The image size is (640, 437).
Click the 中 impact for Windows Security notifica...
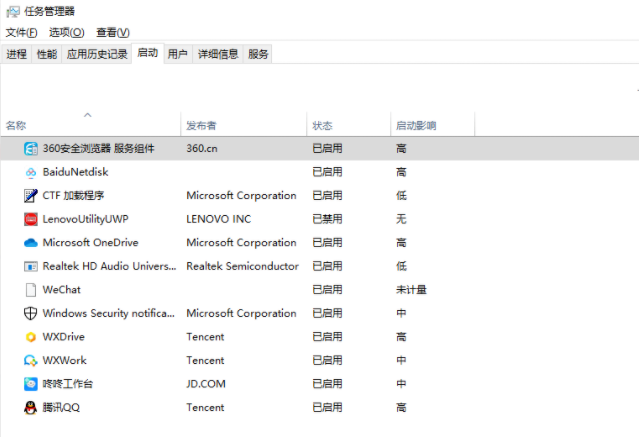coord(401,313)
